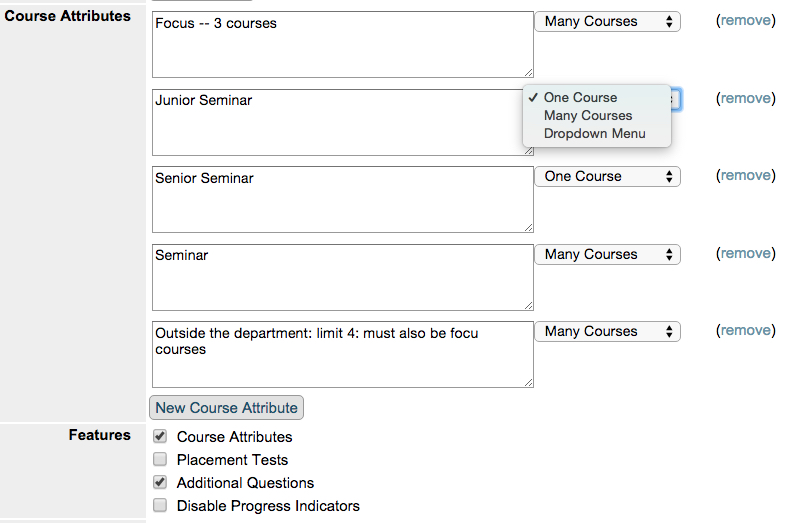Open Senior Seminar's One Course dropdown
The height and width of the screenshot is (523, 791).
click(607, 177)
